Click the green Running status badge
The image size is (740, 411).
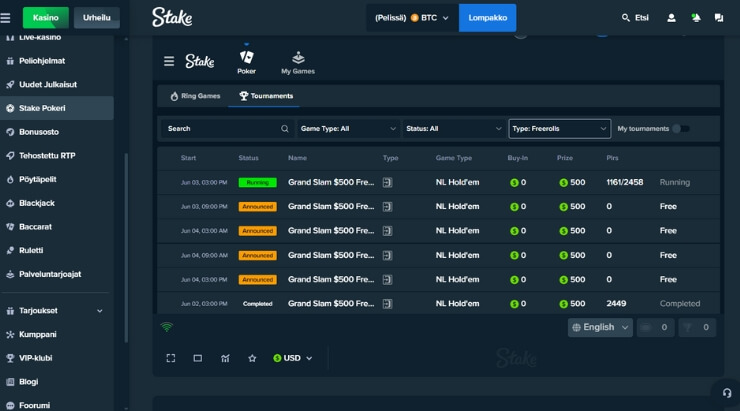(x=258, y=182)
